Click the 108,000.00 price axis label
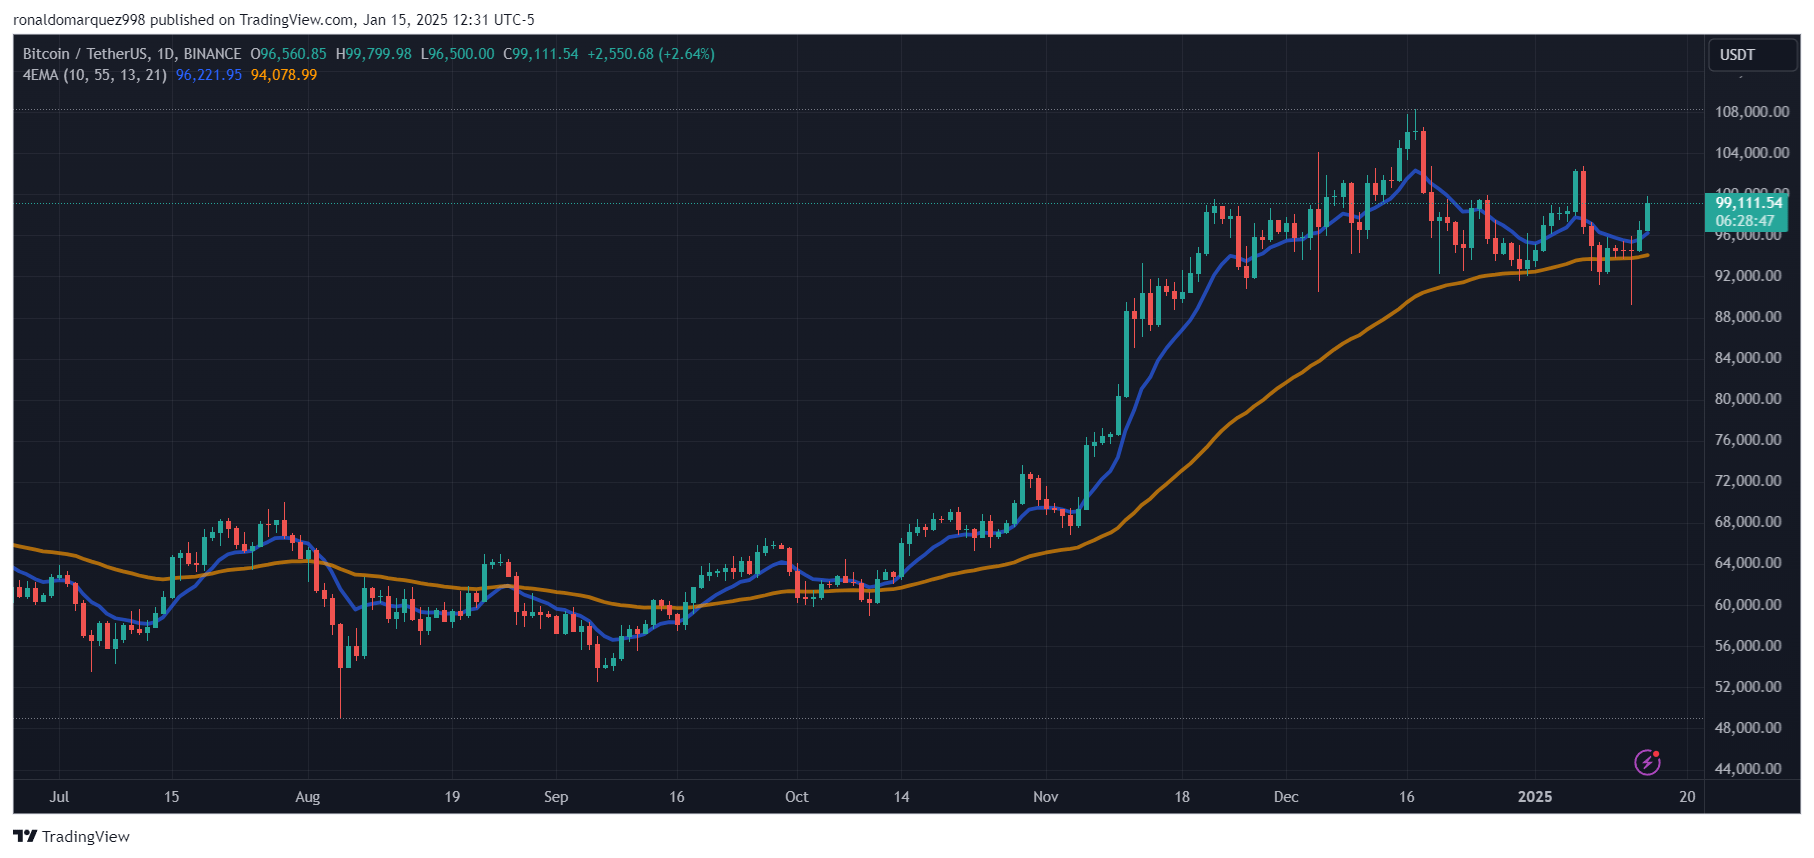The width and height of the screenshot is (1814, 858). point(1752,112)
